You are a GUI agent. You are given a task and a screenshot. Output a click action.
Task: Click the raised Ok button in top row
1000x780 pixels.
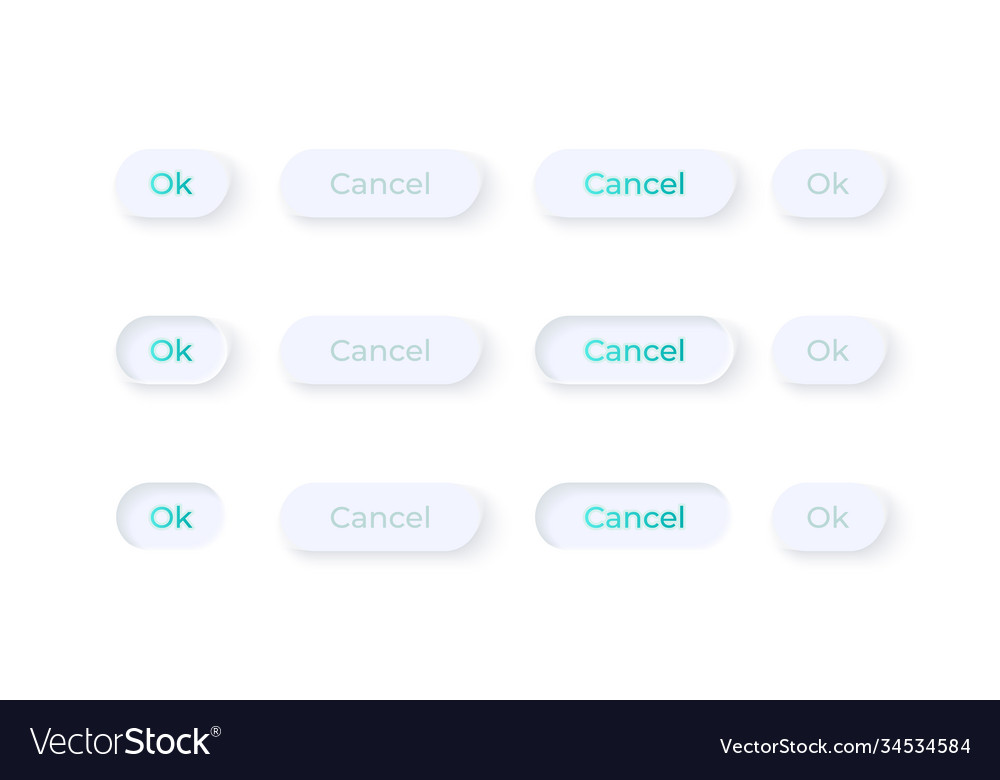pyautogui.click(x=172, y=184)
